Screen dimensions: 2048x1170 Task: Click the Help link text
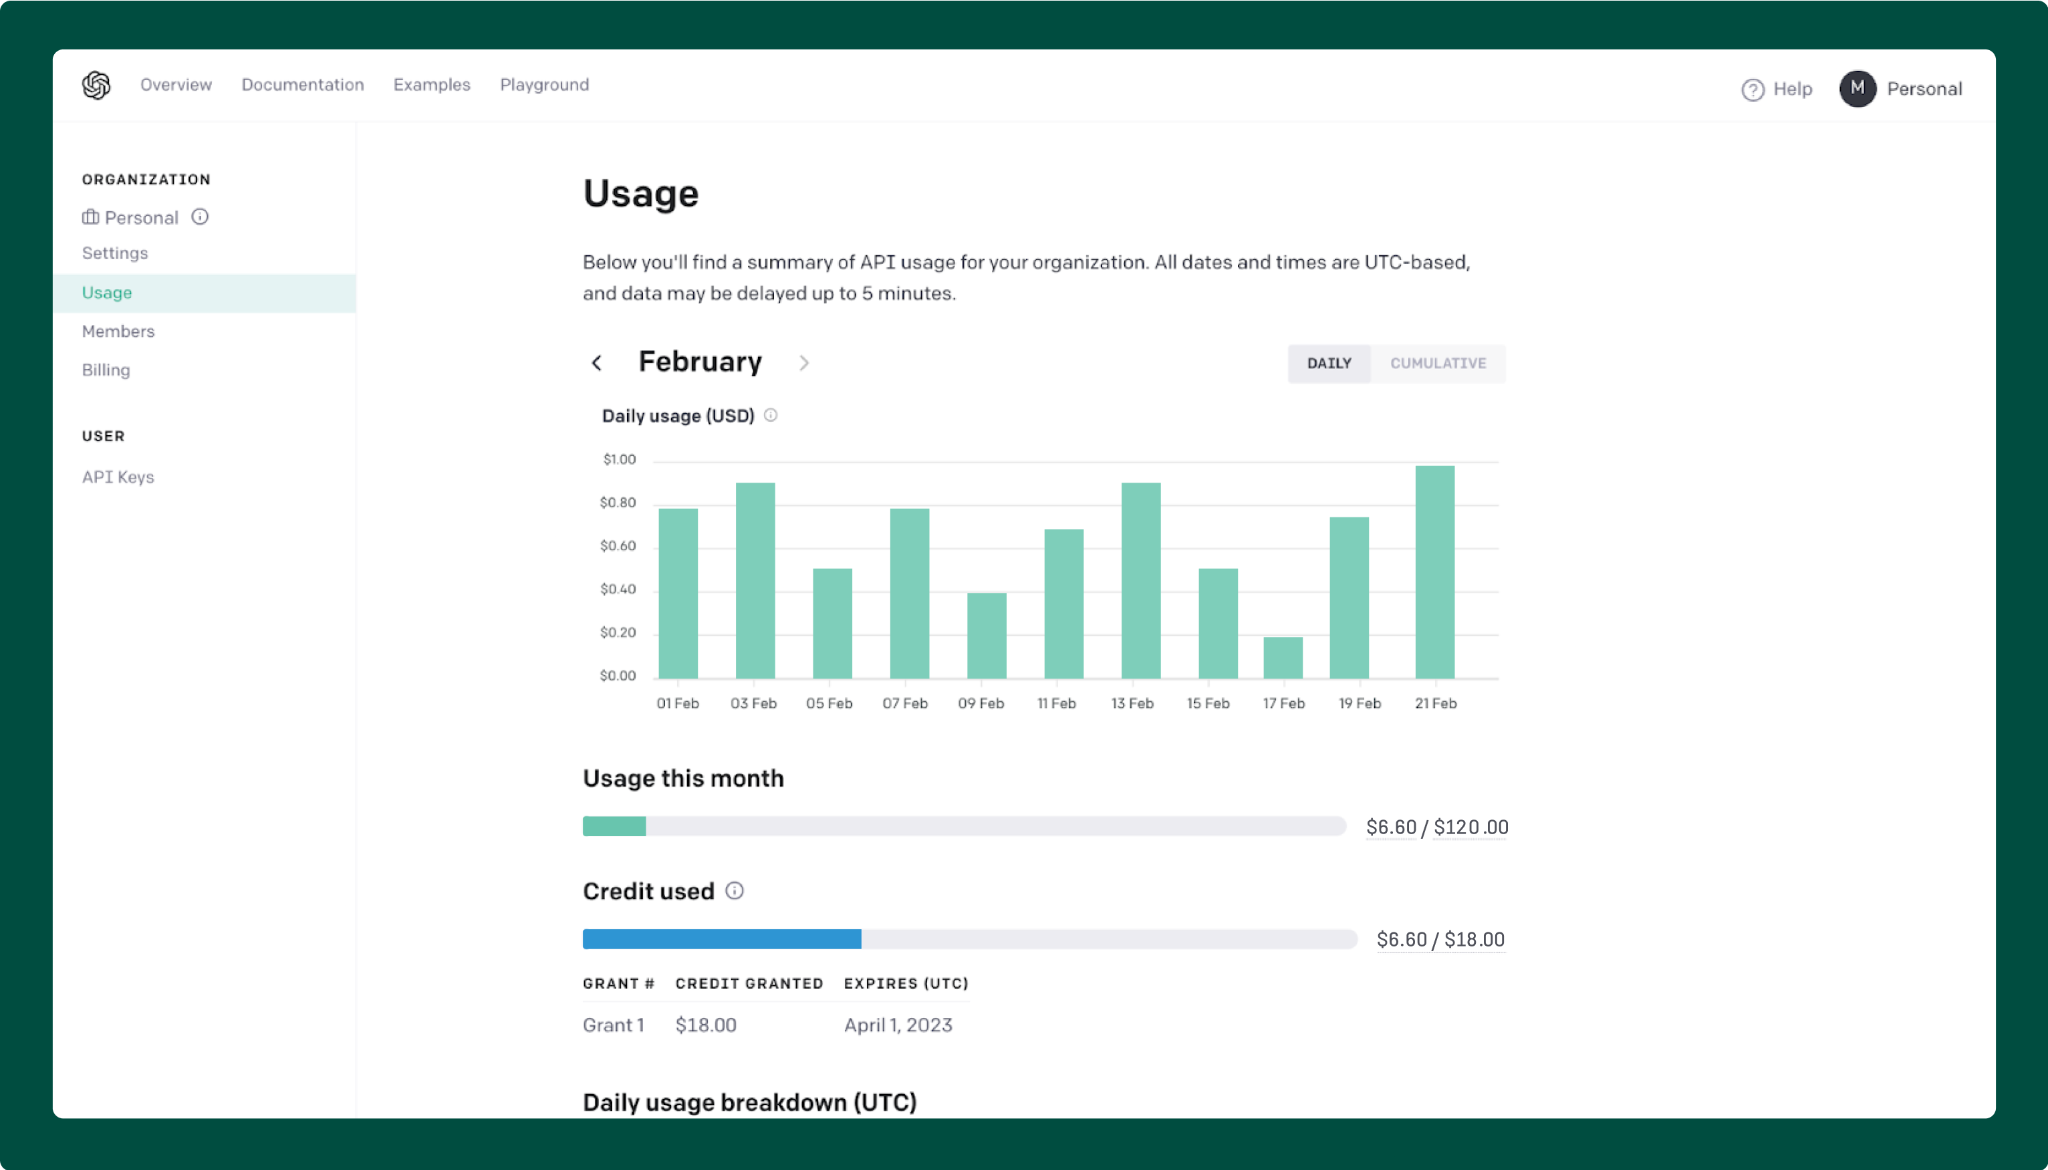[x=1793, y=89]
